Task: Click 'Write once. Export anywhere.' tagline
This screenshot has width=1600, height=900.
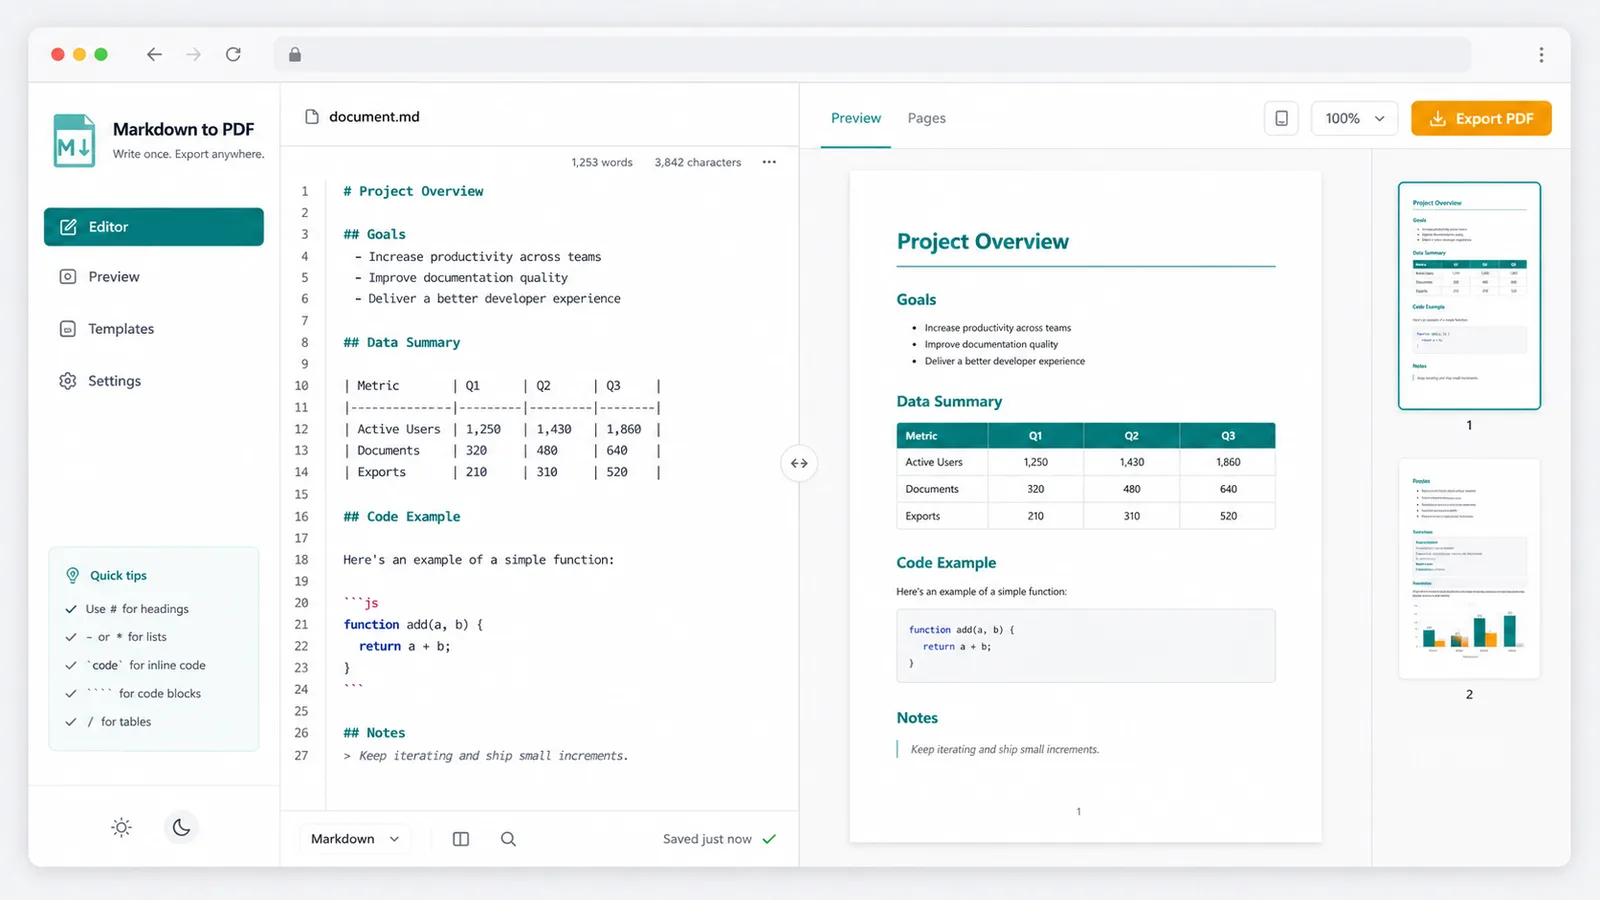Action: pyautogui.click(x=188, y=154)
